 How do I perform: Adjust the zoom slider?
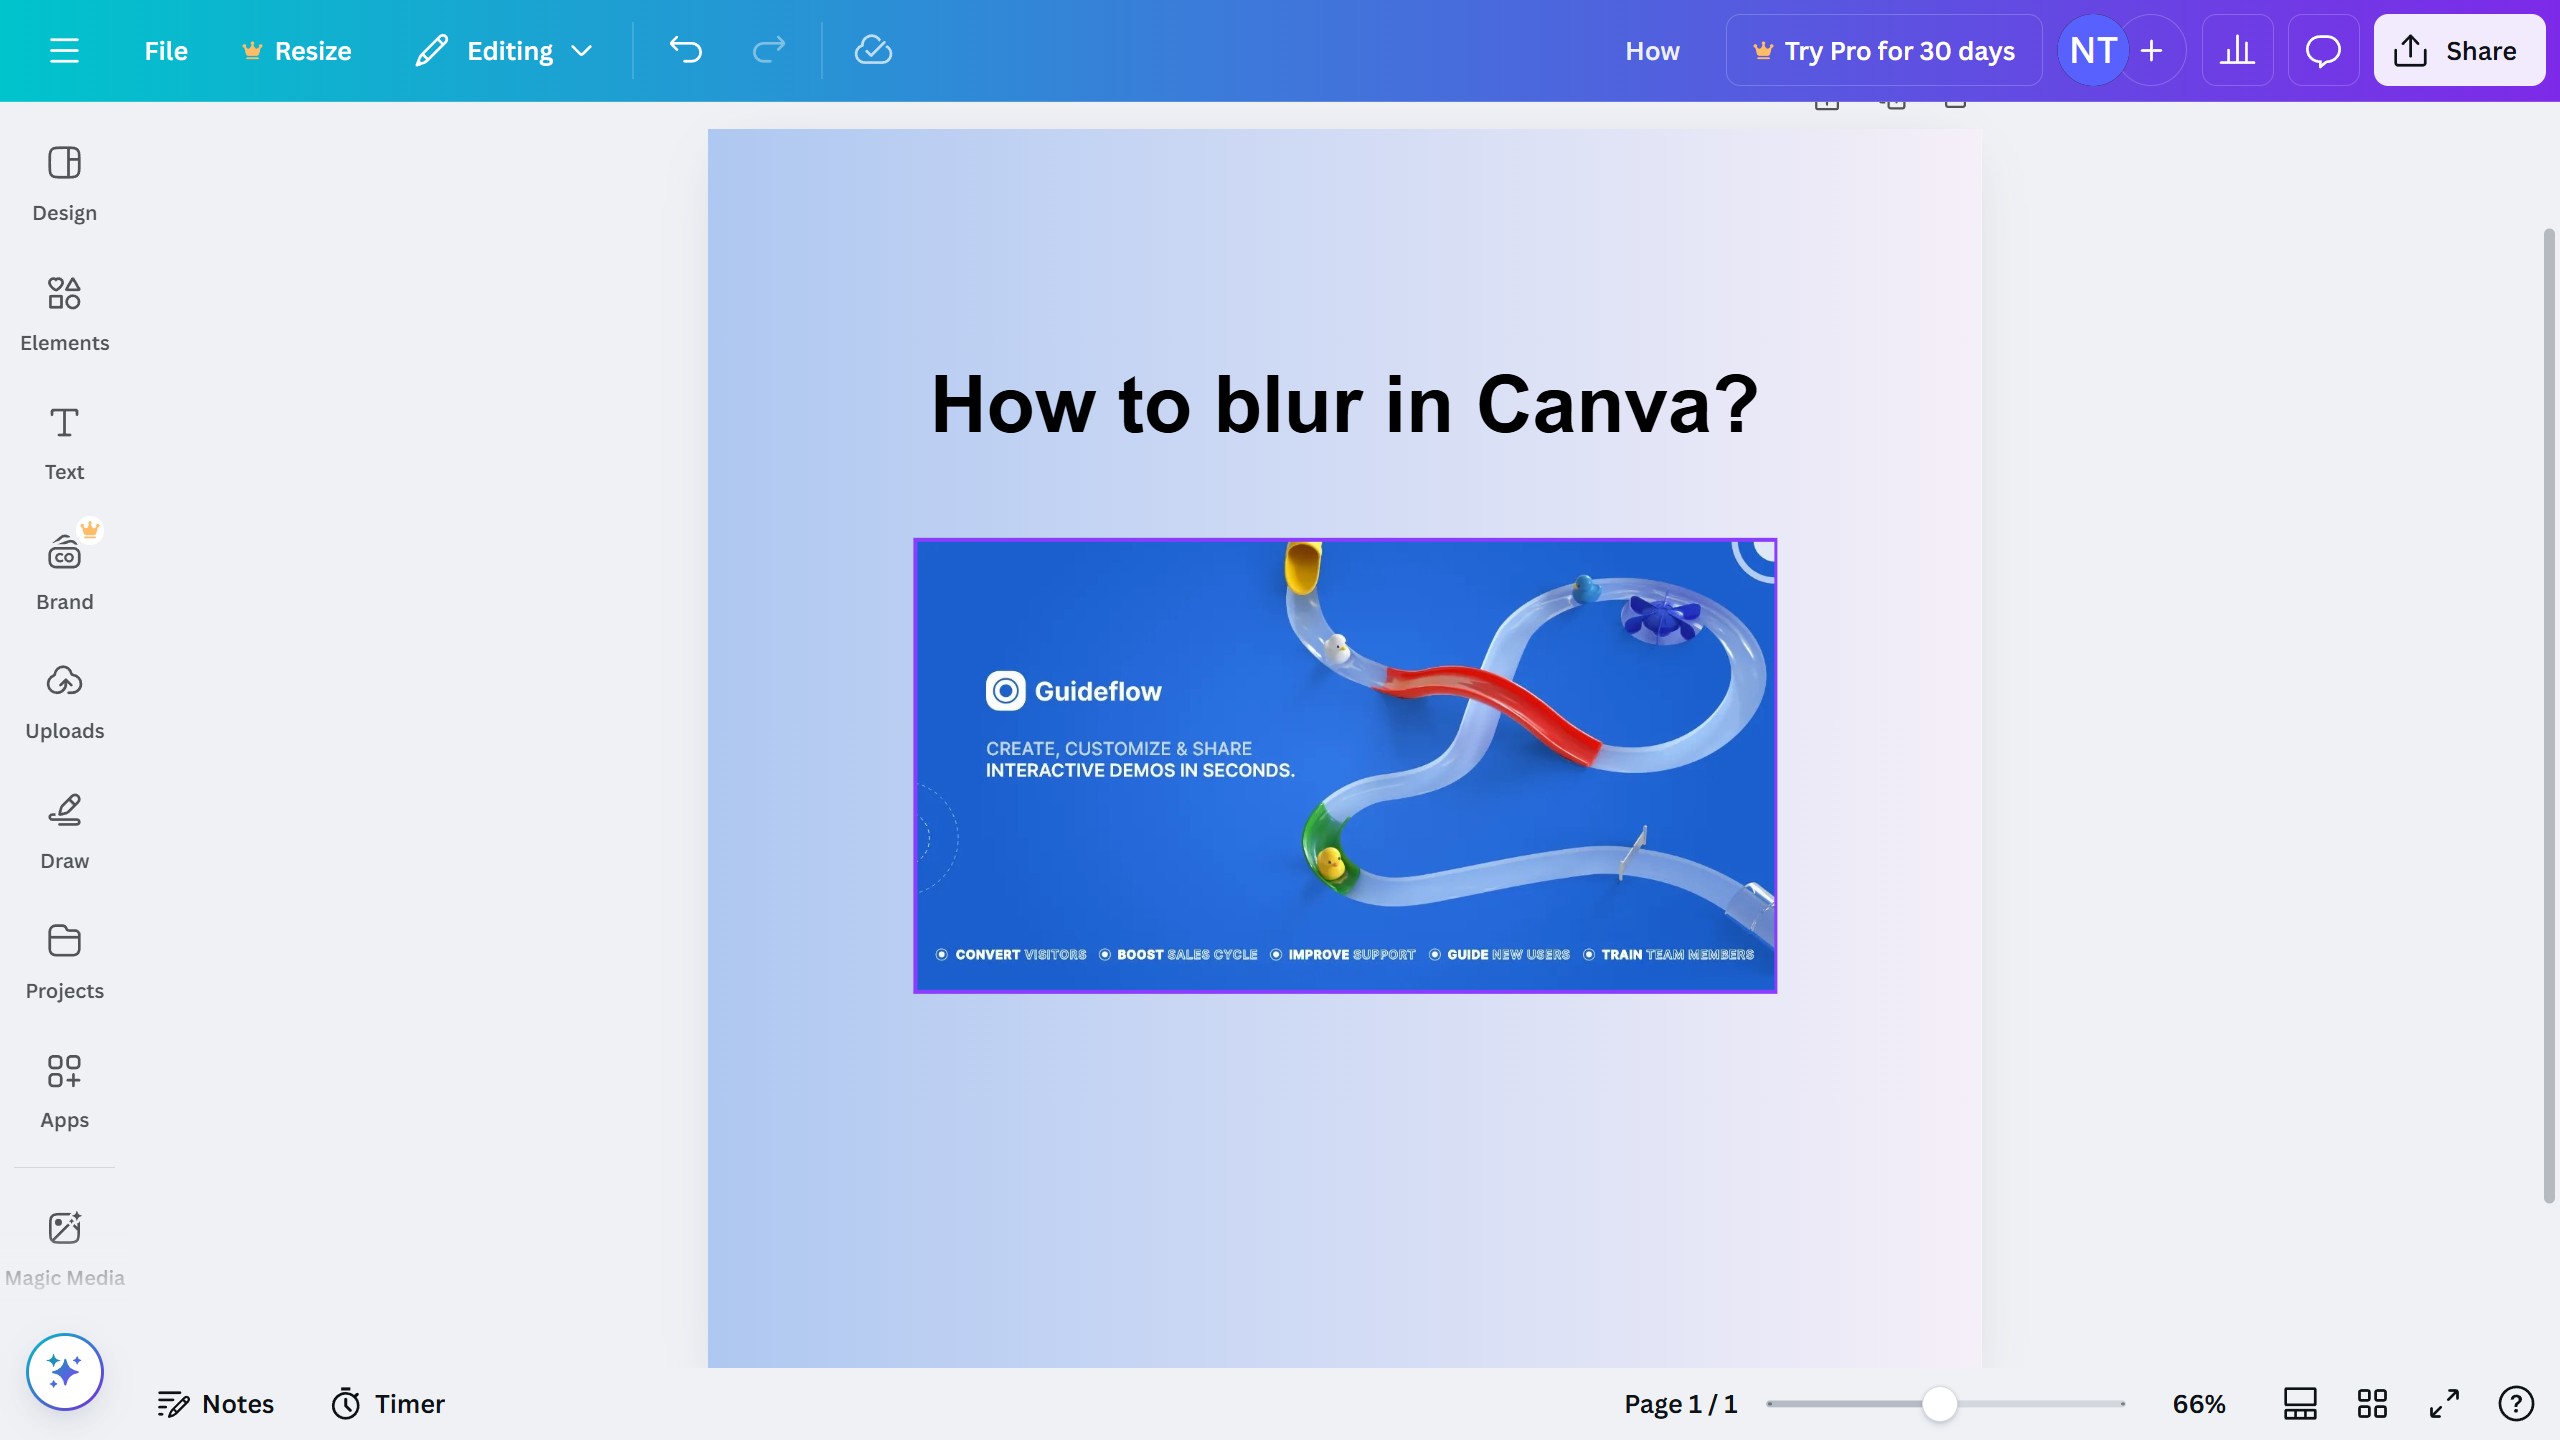[x=1940, y=1403]
